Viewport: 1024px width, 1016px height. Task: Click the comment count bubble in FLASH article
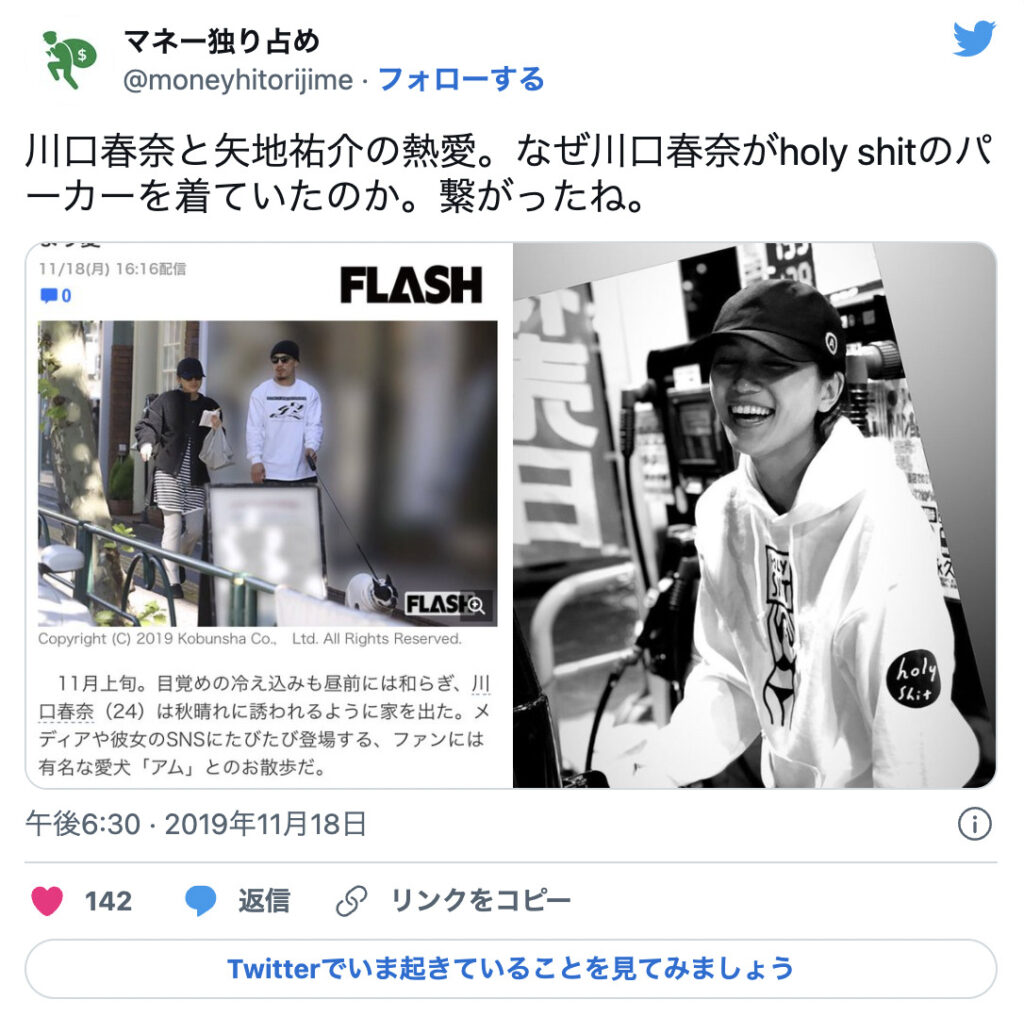[56, 296]
